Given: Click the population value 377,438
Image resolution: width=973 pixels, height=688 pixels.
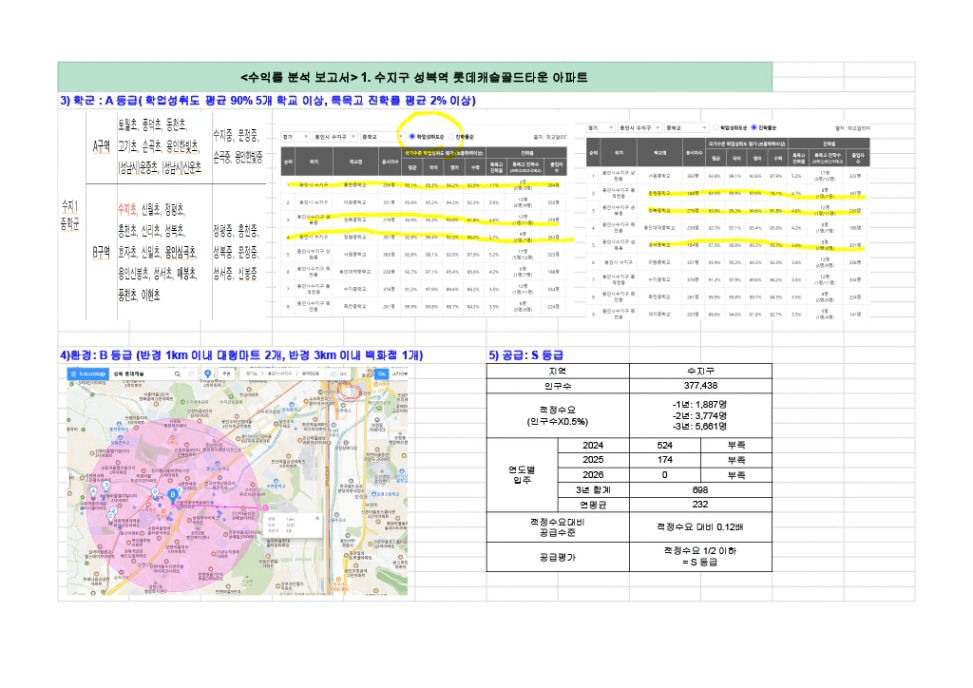Looking at the screenshot, I should [701, 386].
